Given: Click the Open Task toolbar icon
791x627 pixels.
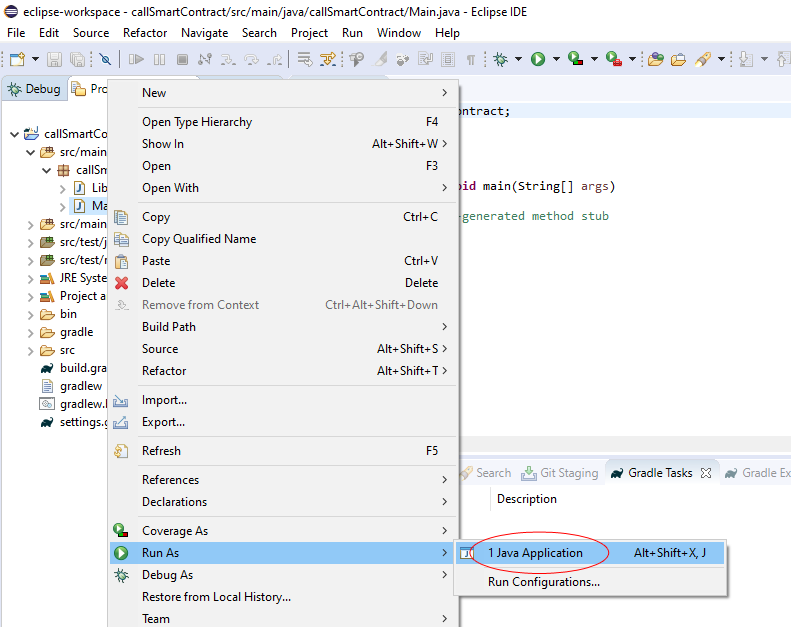Looking at the screenshot, I should 679,59.
